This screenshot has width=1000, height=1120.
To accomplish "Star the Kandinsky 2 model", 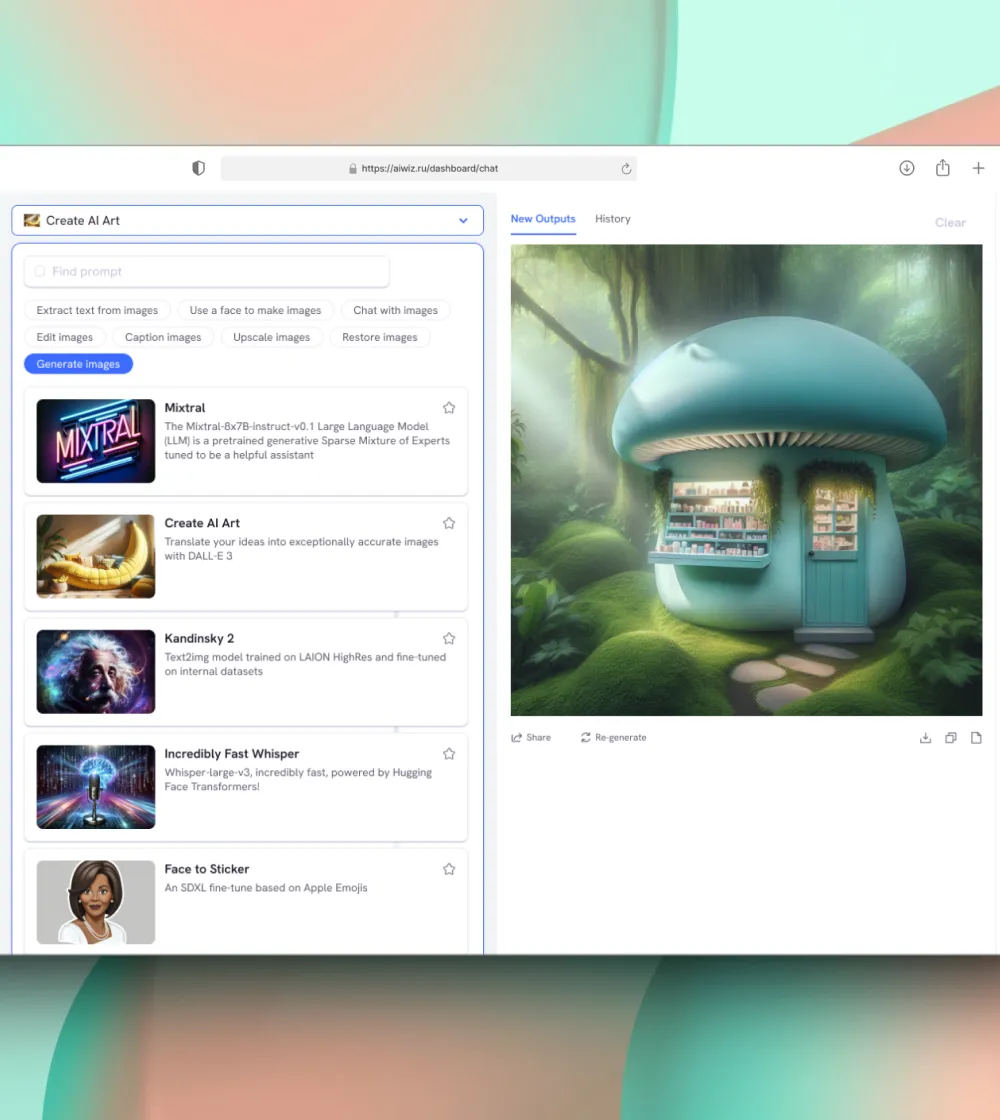I will (449, 638).
